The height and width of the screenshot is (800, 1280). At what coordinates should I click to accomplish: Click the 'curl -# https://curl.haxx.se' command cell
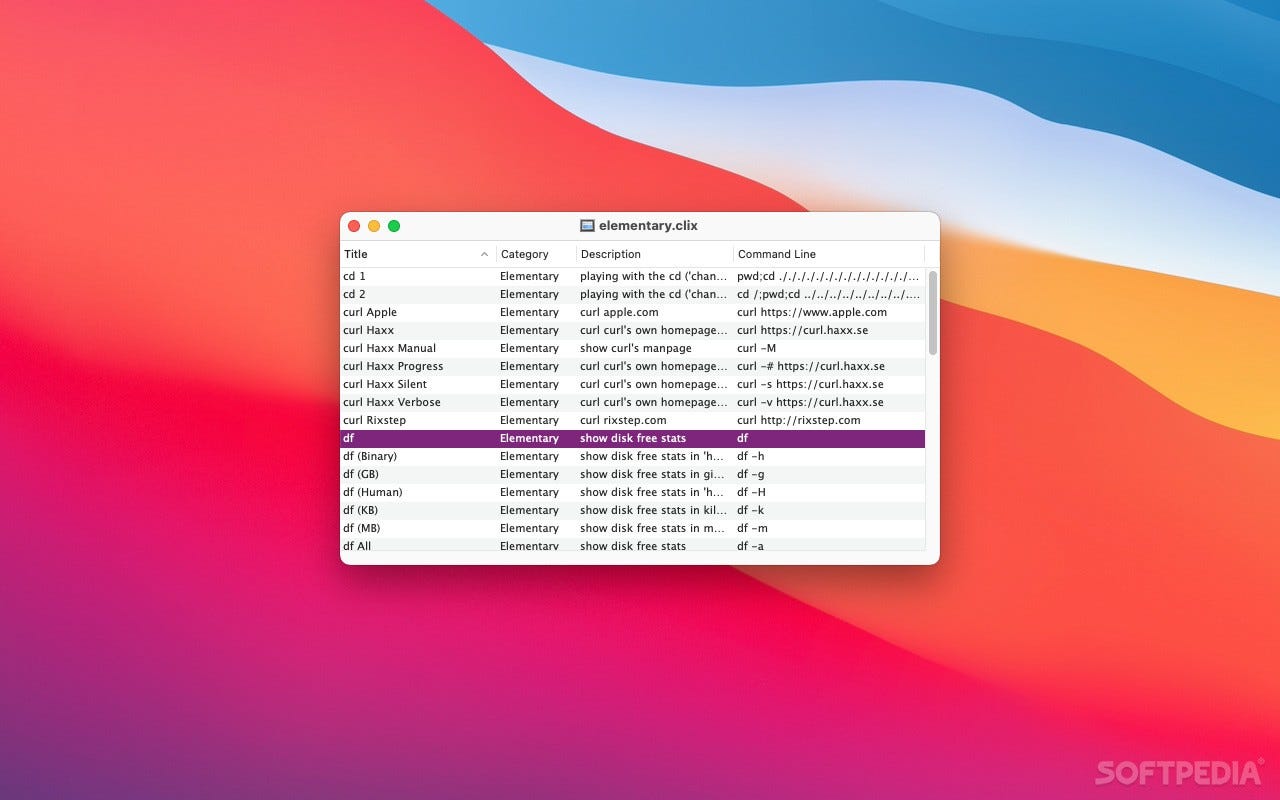tap(811, 366)
